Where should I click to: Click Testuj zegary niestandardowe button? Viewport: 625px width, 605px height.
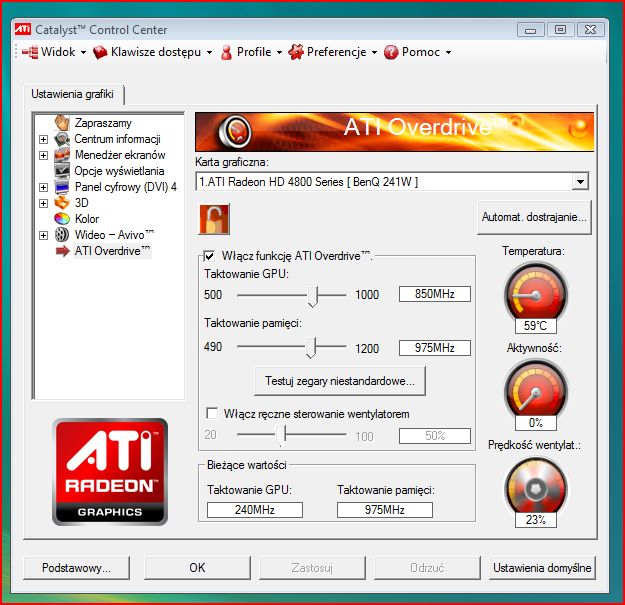point(340,381)
